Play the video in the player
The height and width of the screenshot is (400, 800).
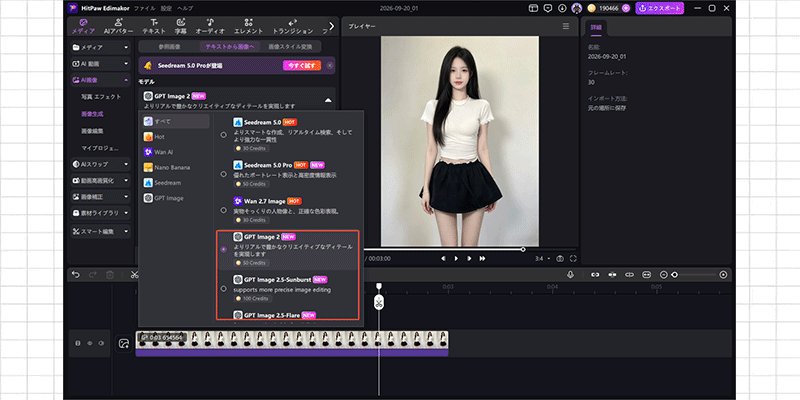pyautogui.click(x=456, y=259)
